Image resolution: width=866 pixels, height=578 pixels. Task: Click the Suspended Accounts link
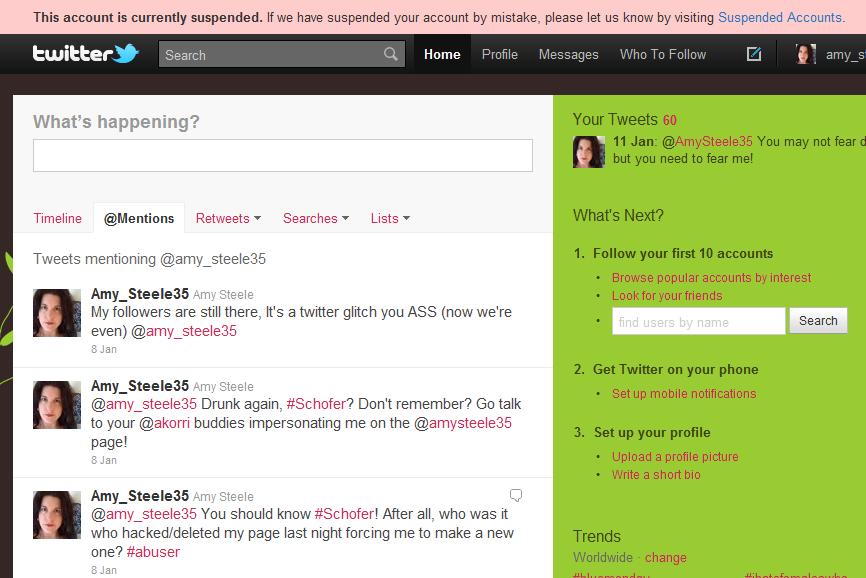coord(780,18)
